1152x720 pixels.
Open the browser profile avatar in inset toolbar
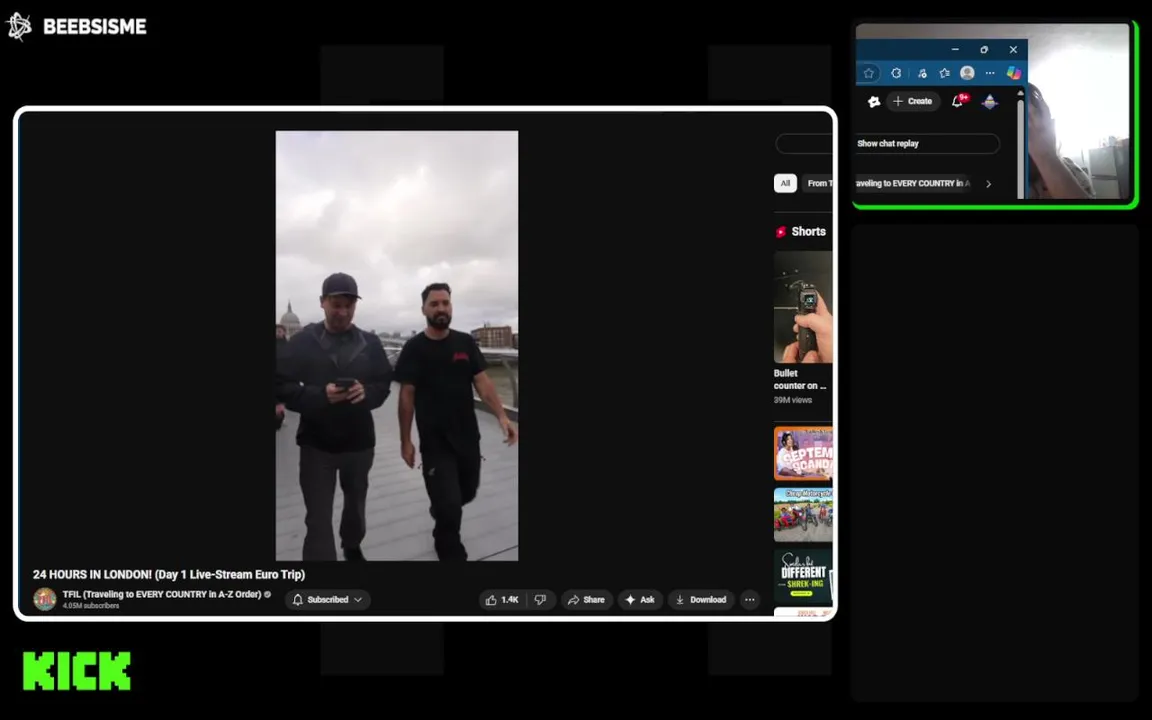(x=968, y=73)
